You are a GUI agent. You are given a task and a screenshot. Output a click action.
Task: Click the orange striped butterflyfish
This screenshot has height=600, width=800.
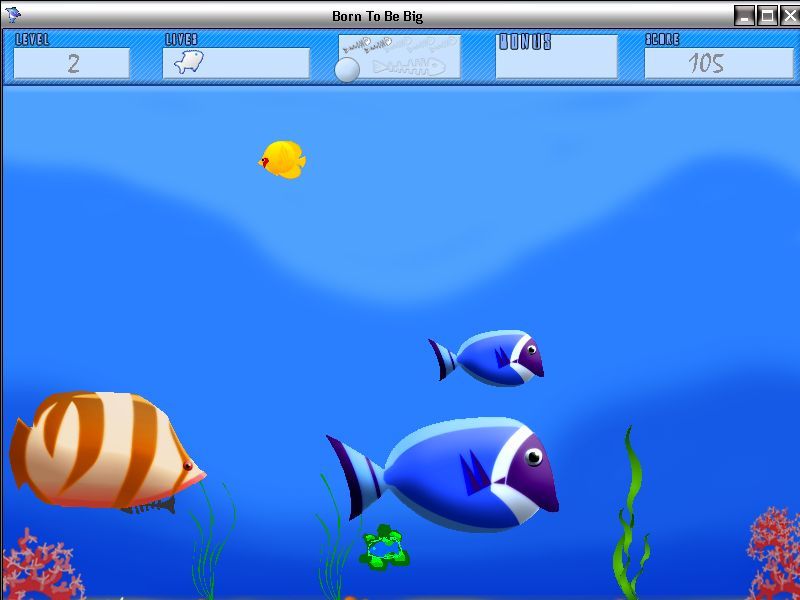(108, 449)
